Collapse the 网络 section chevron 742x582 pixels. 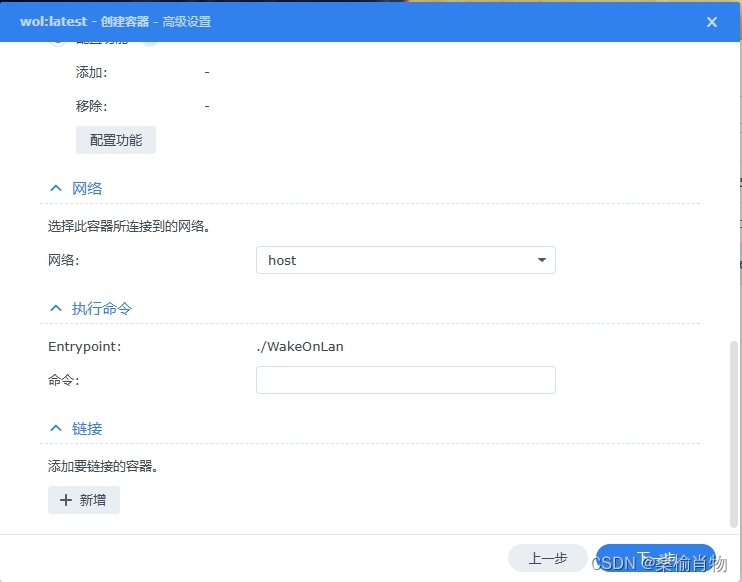click(56, 188)
